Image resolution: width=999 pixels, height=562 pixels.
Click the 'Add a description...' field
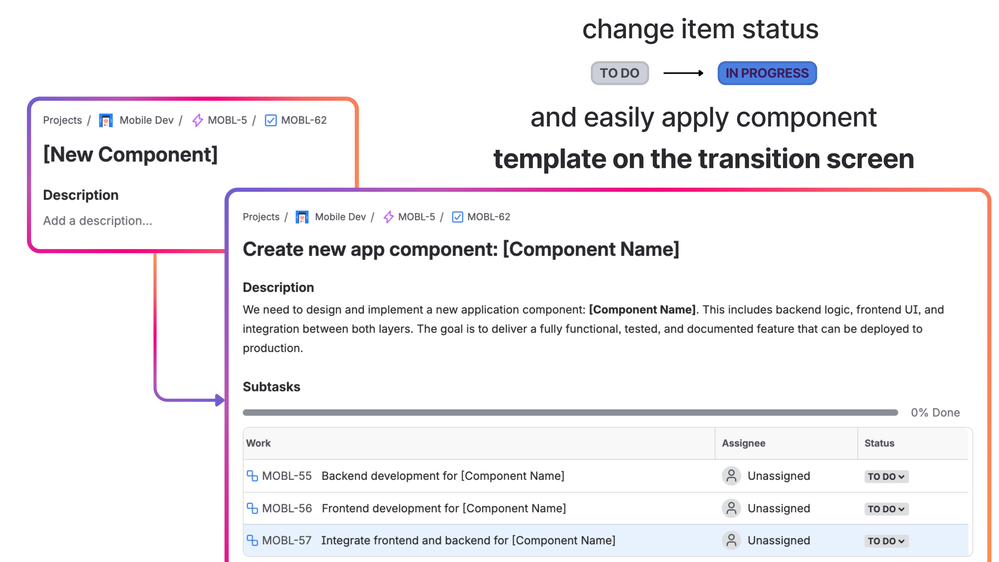tap(98, 221)
